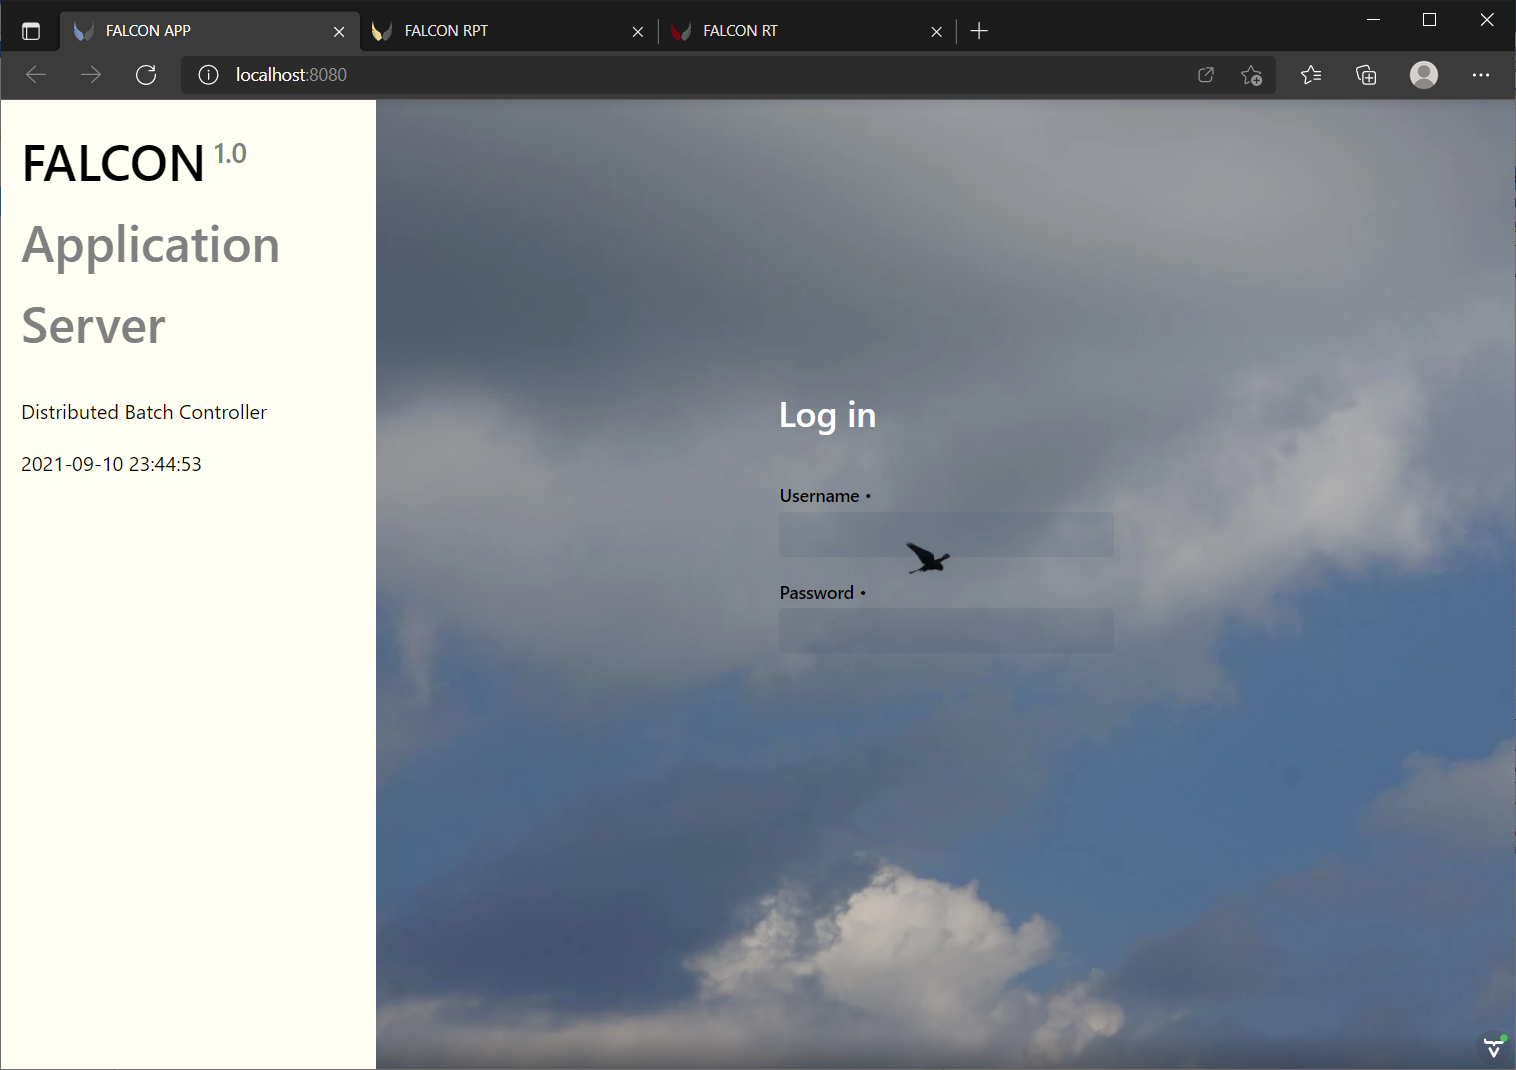Open Settings and more menu
1516x1070 pixels.
[1481, 75]
